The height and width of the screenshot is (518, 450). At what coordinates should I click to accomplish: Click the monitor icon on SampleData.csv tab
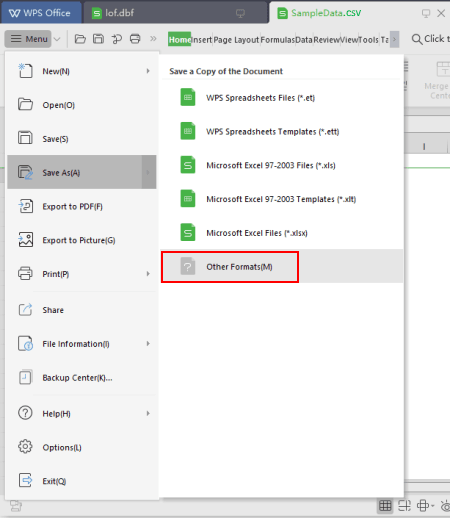pos(426,13)
